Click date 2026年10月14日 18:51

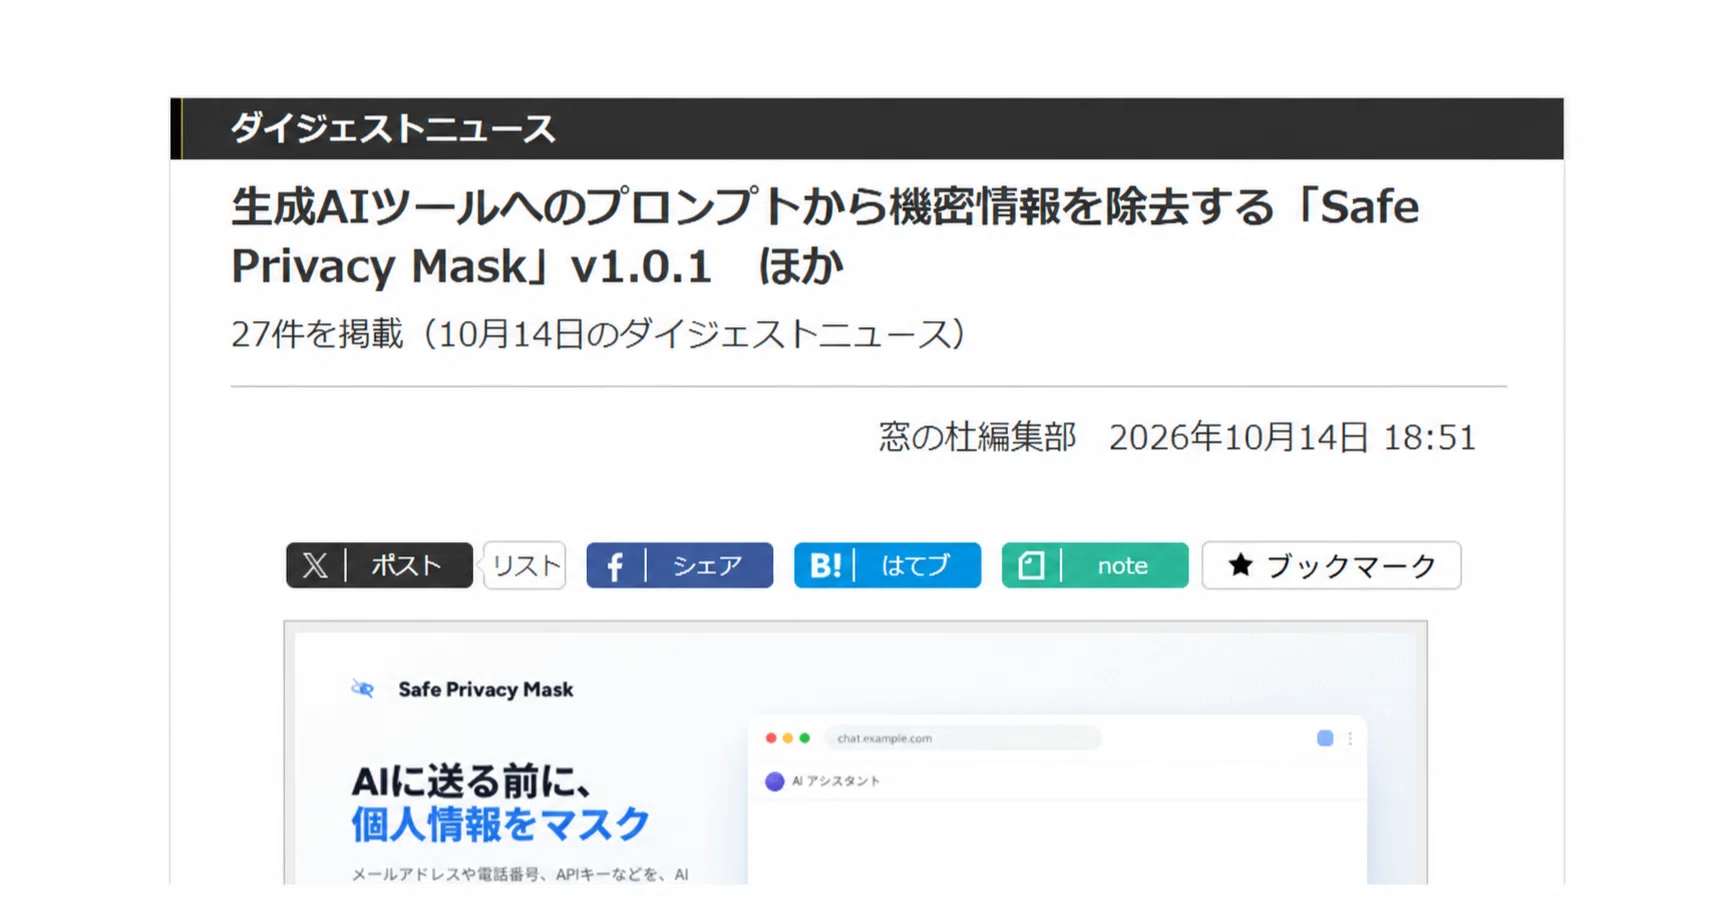(1292, 437)
